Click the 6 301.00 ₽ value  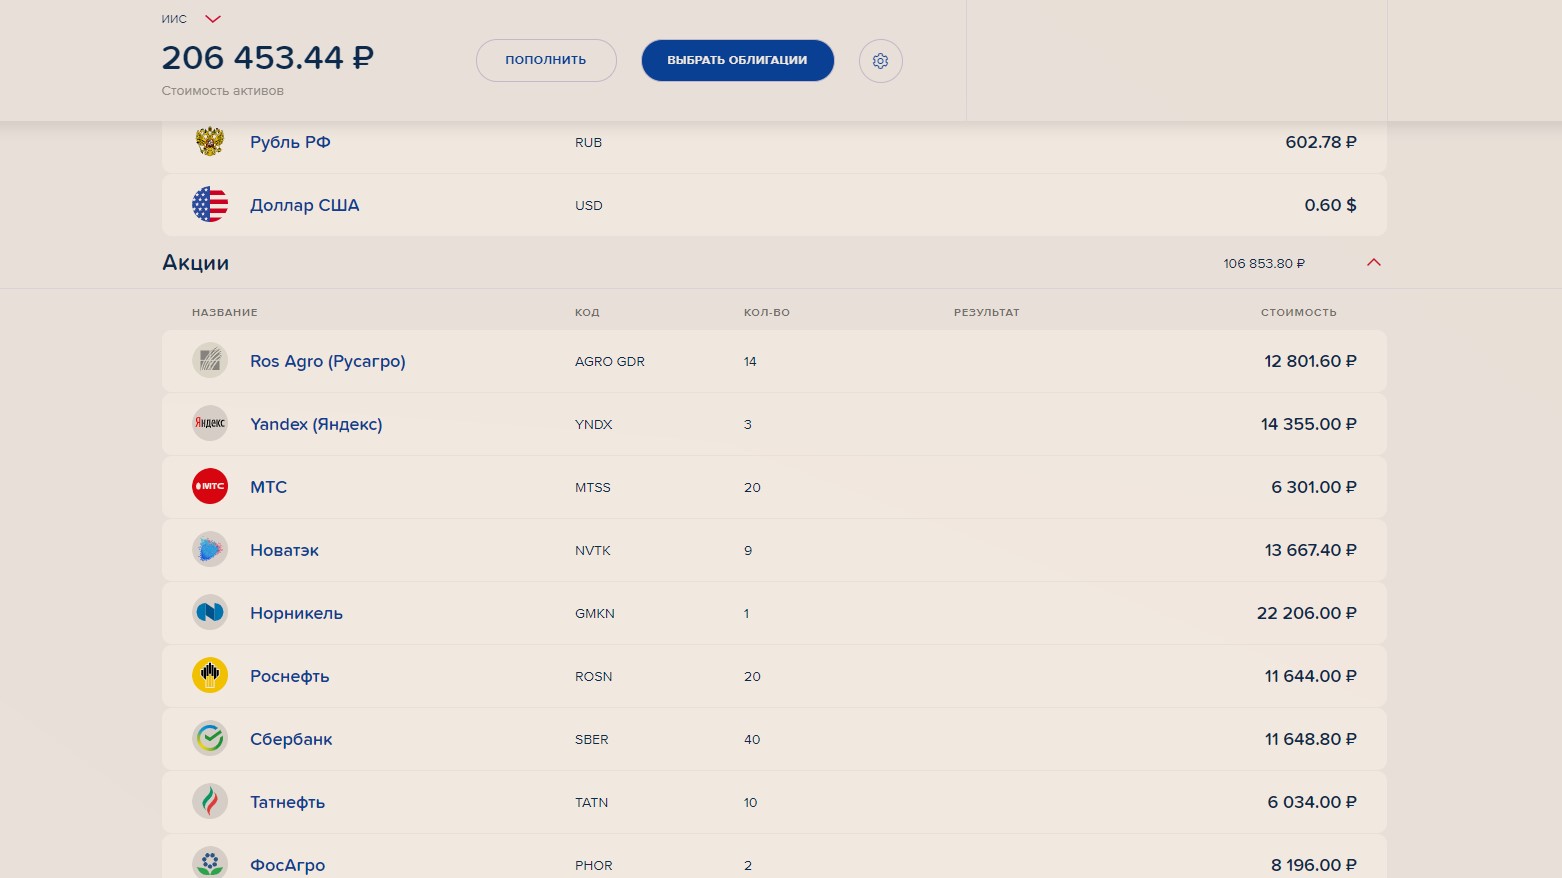[x=1314, y=487]
